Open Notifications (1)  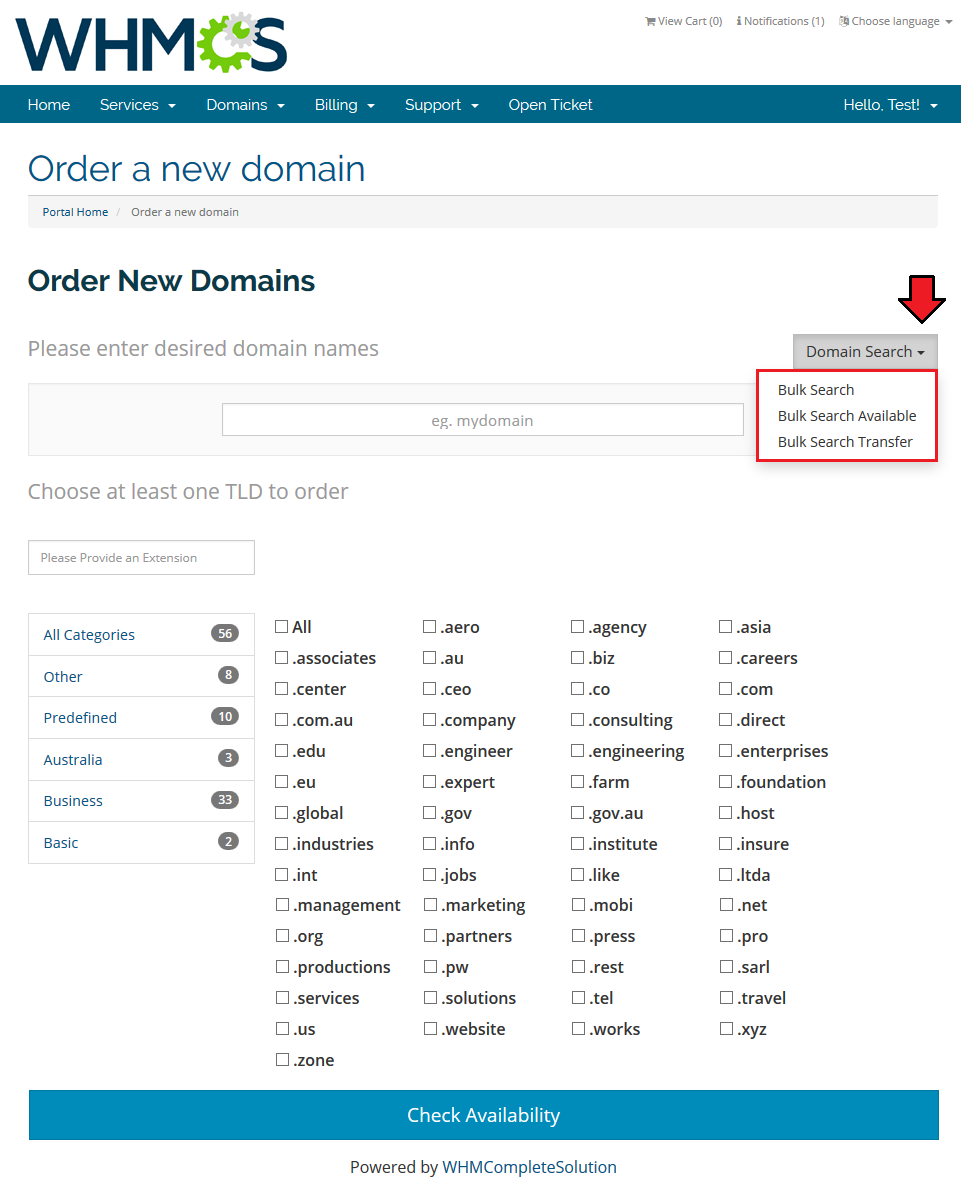[780, 21]
